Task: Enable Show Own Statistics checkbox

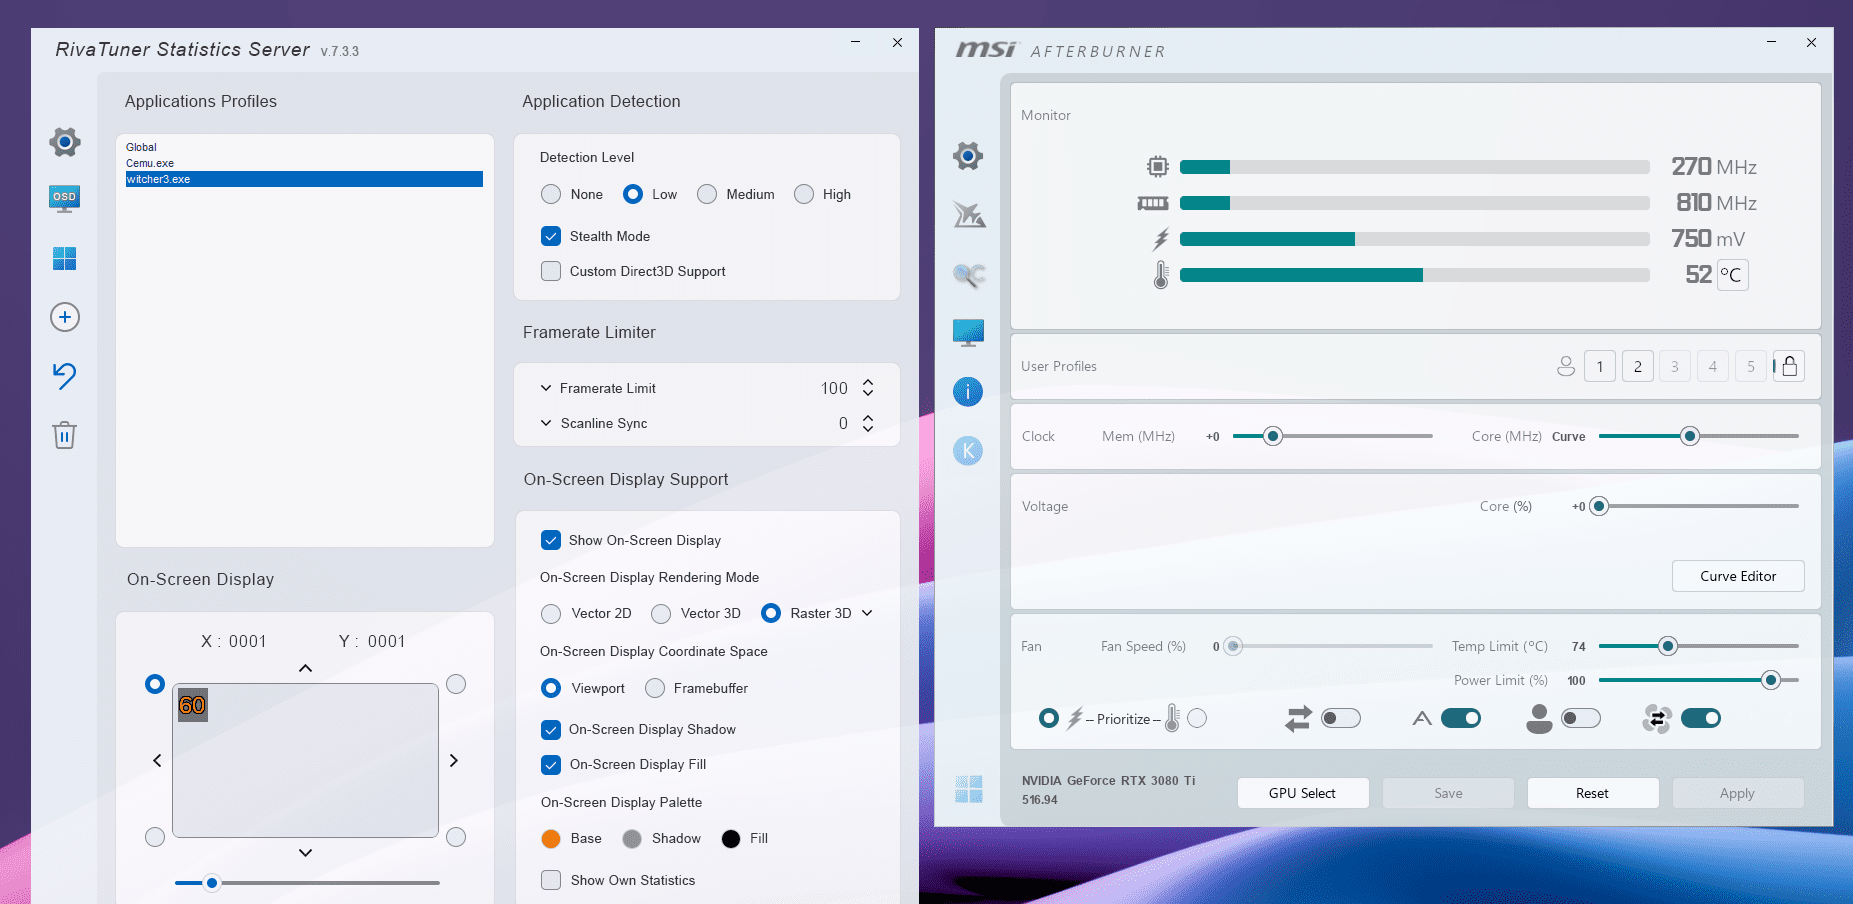Action: click(551, 880)
